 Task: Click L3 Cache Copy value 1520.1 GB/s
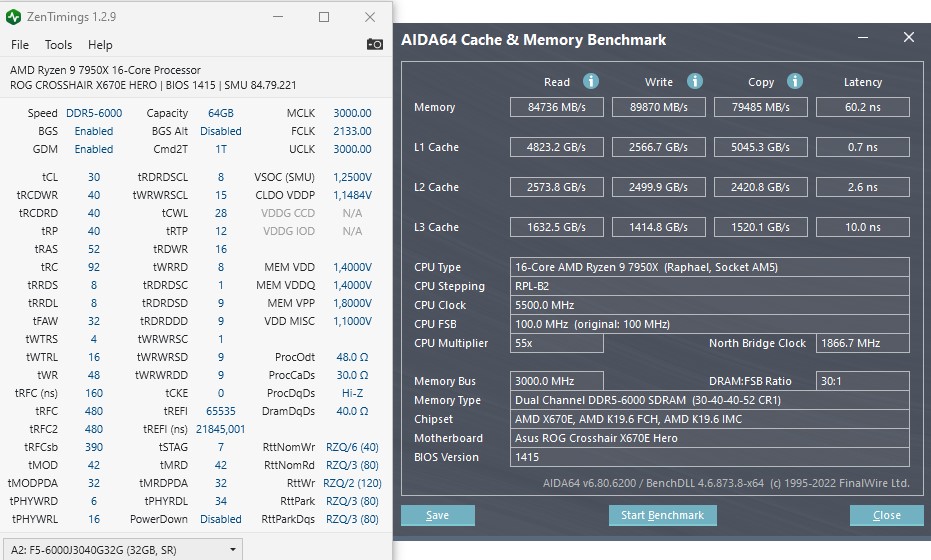tap(761, 227)
